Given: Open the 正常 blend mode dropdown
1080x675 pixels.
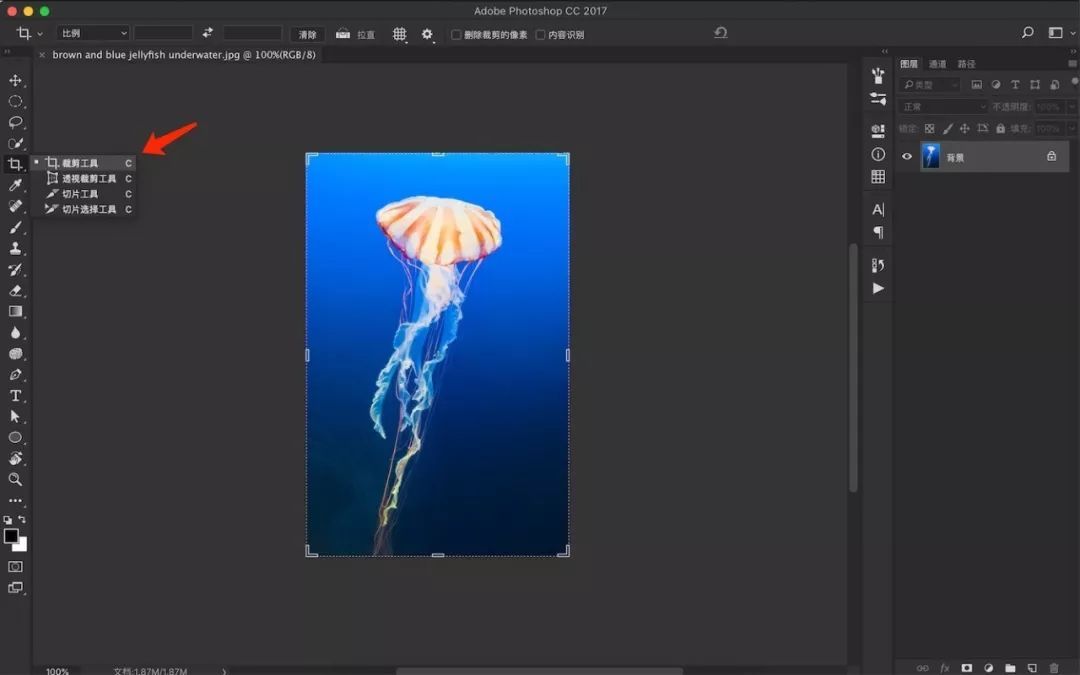Looking at the screenshot, I should 942,106.
